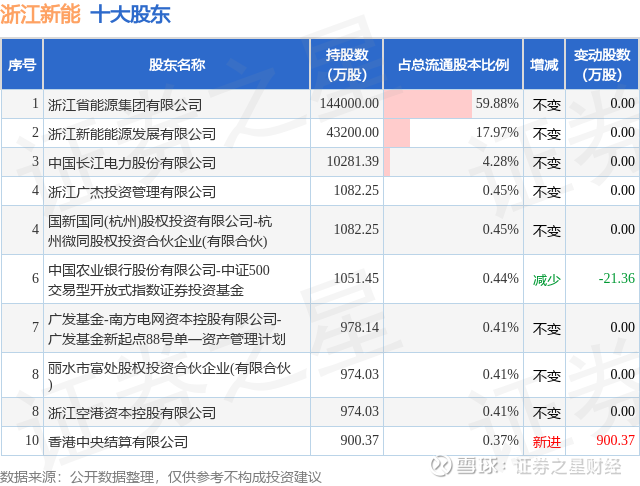
Task: Click the green 减少 status
Action: tap(546, 280)
